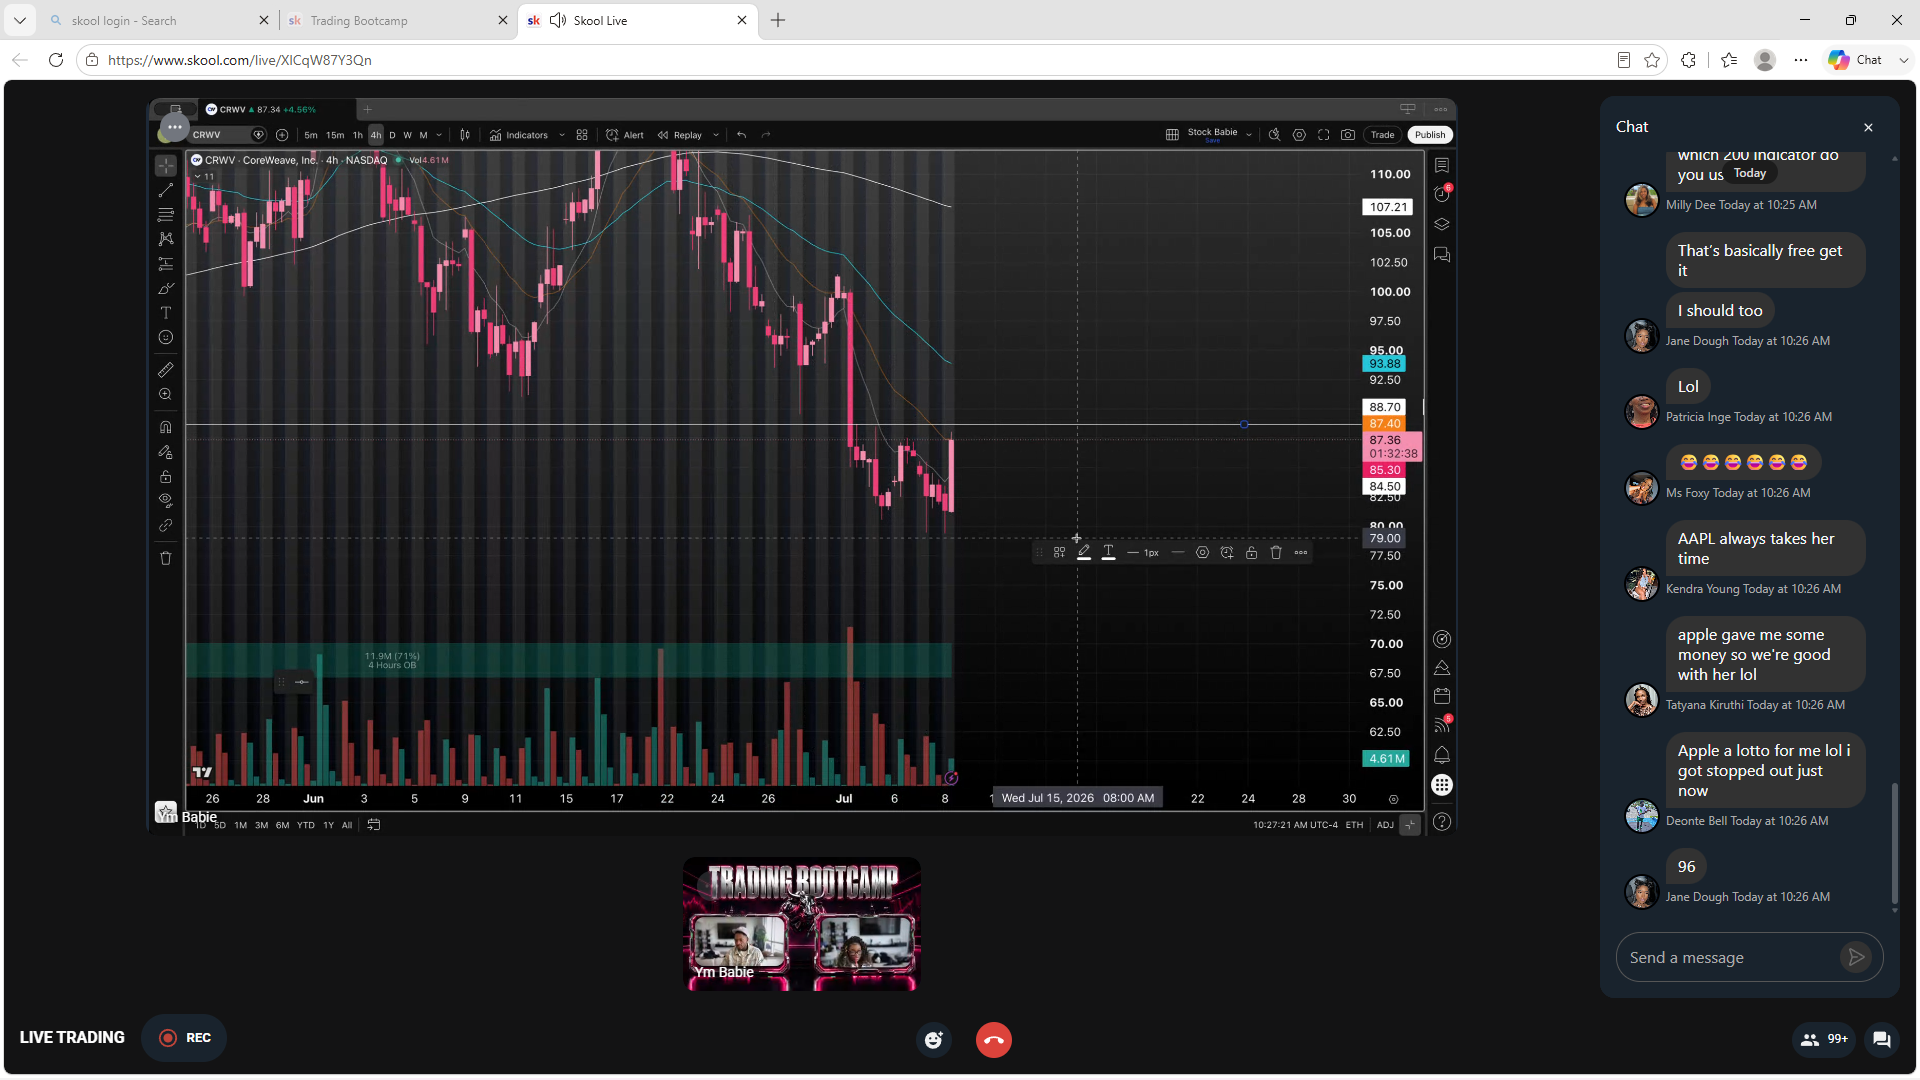
Task: Change the text color swatch
Action: coord(1108,552)
